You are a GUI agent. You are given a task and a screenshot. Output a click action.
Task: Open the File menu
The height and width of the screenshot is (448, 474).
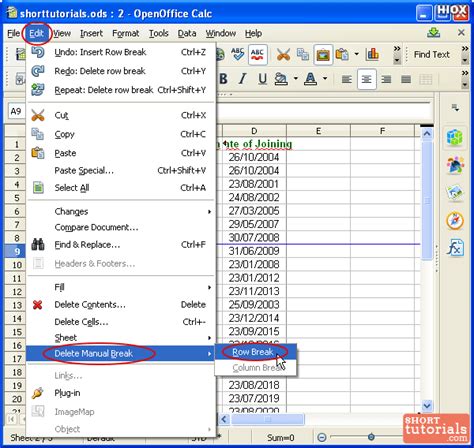[13, 33]
